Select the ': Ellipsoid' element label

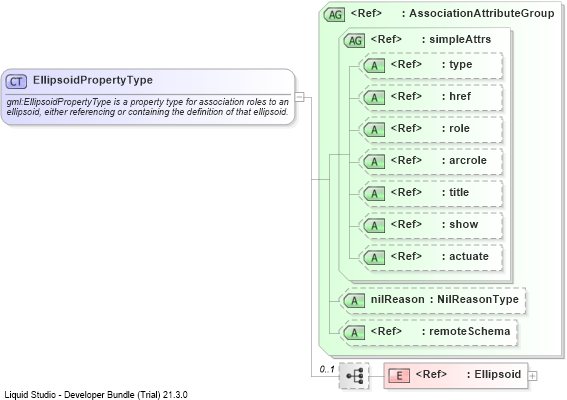click(x=494, y=374)
